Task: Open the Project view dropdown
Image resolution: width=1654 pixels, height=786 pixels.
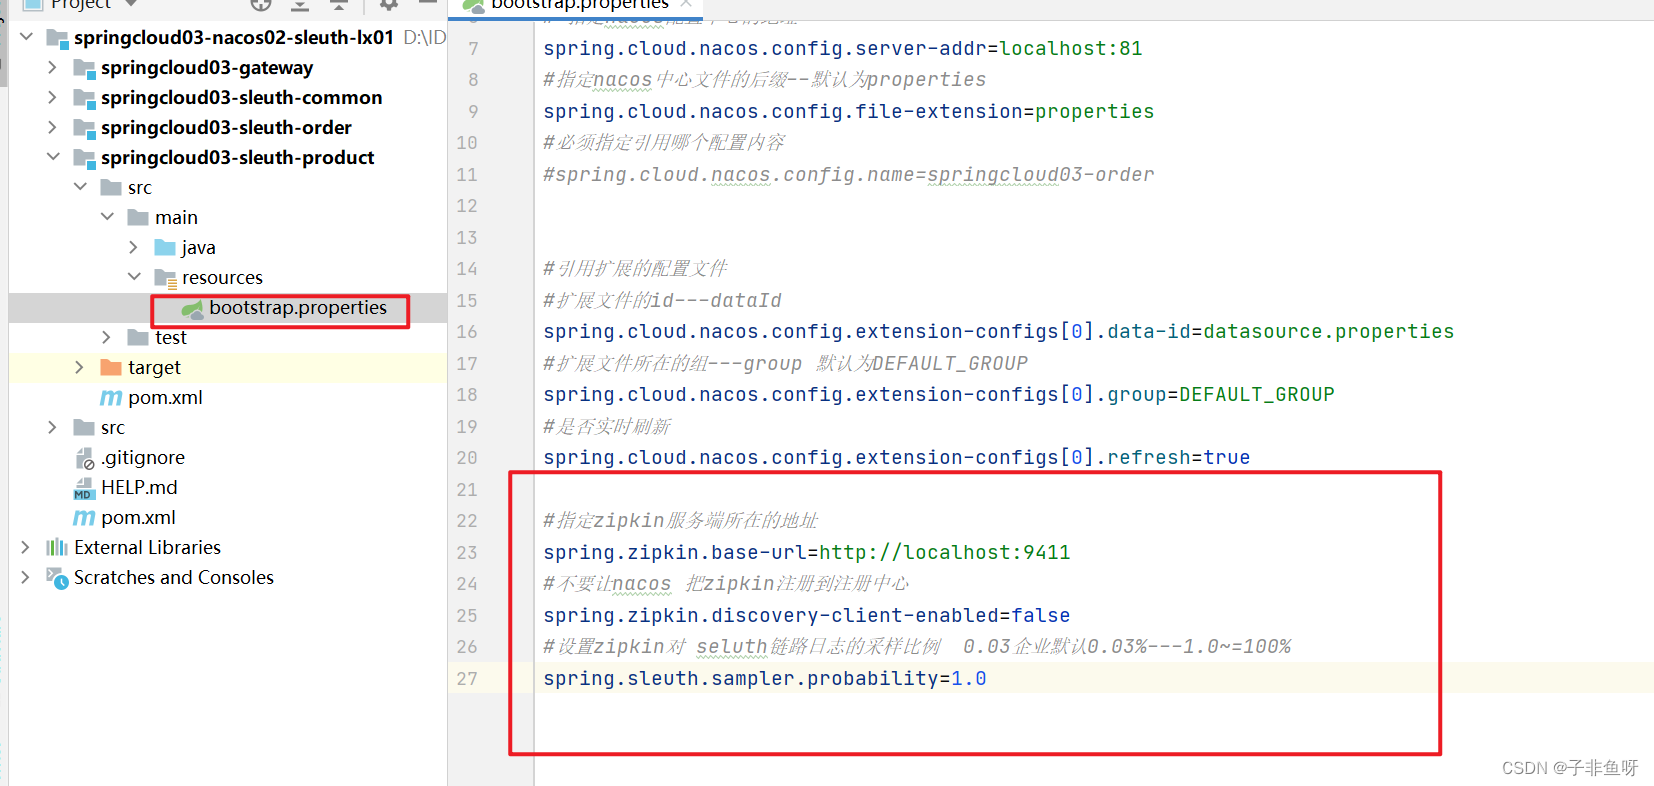Action: [131, 4]
